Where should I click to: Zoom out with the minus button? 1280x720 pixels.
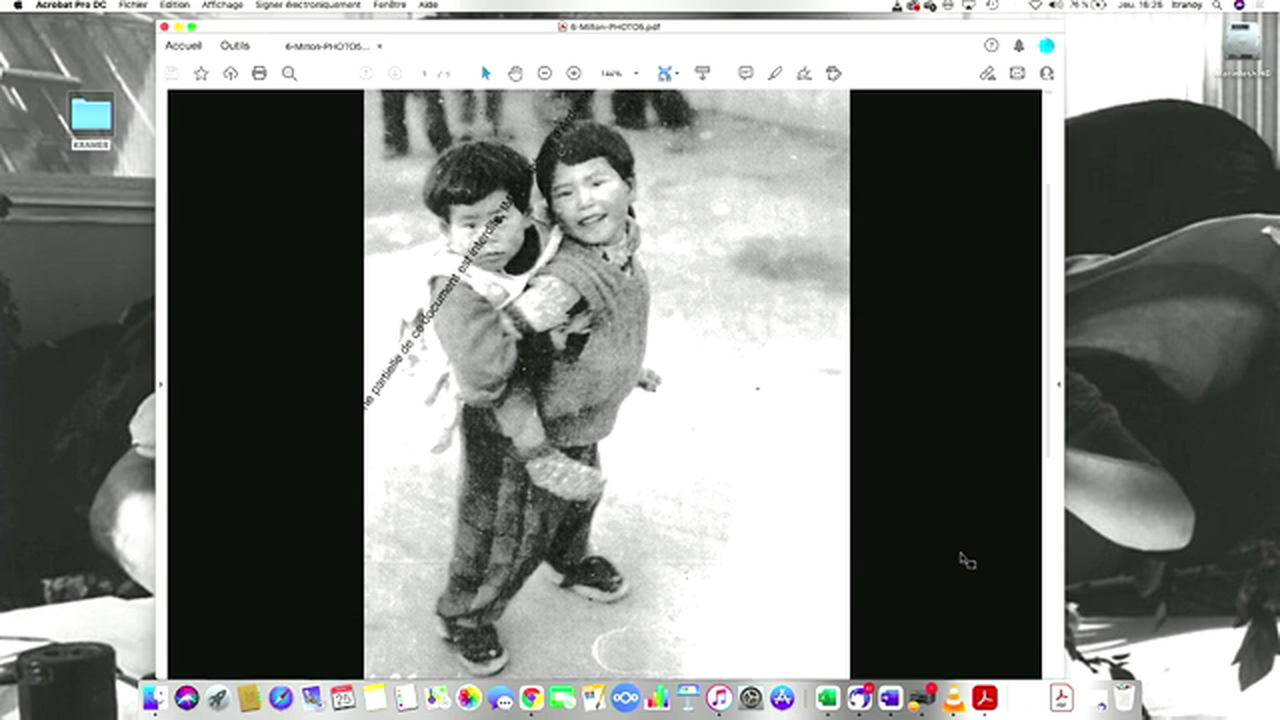(x=544, y=73)
